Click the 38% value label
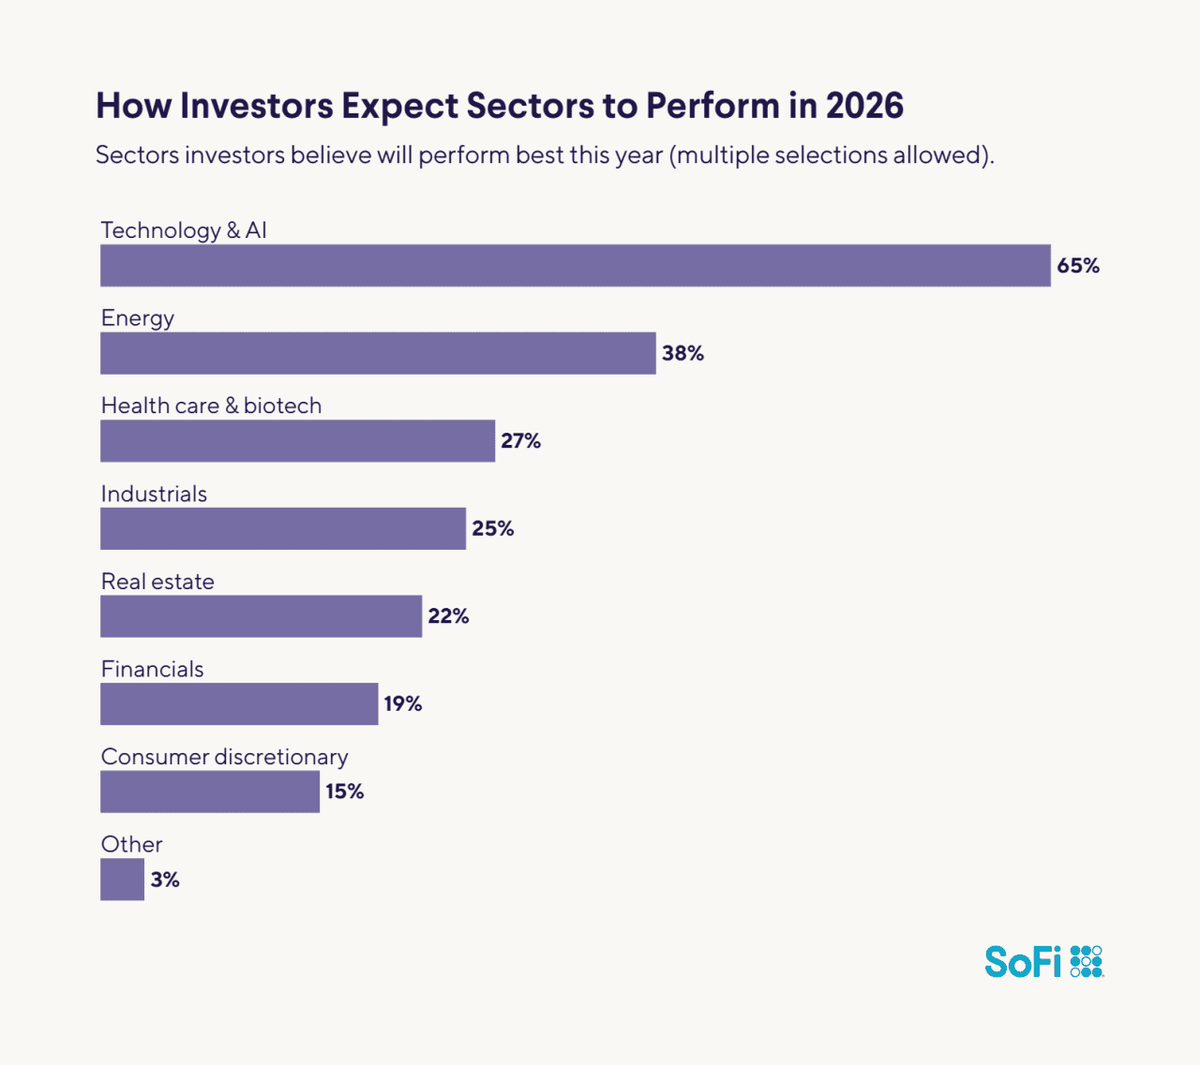 [683, 353]
